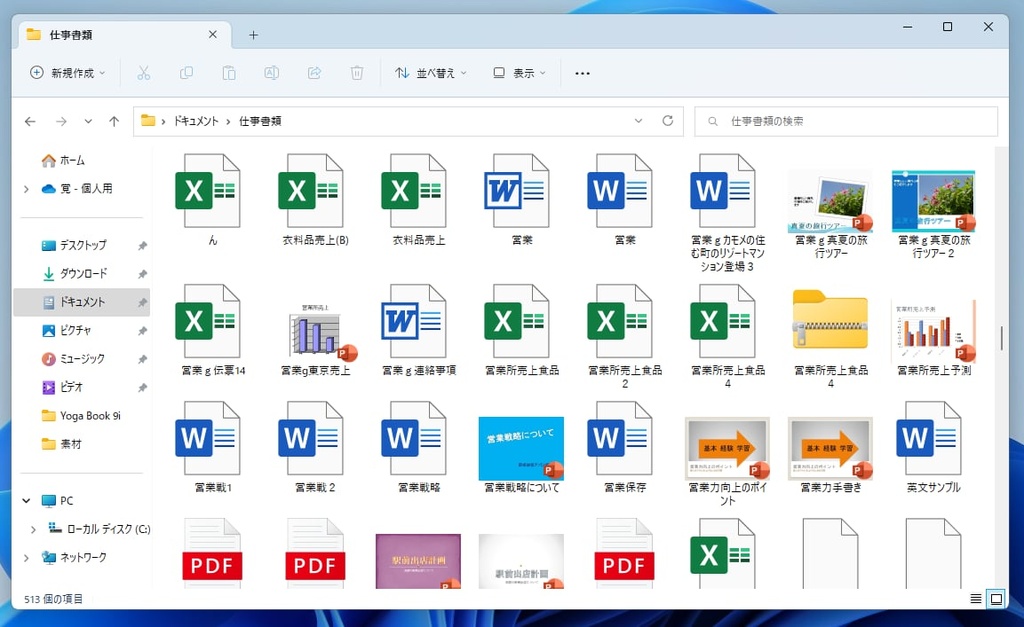Click the refresh button in address bar

667,121
